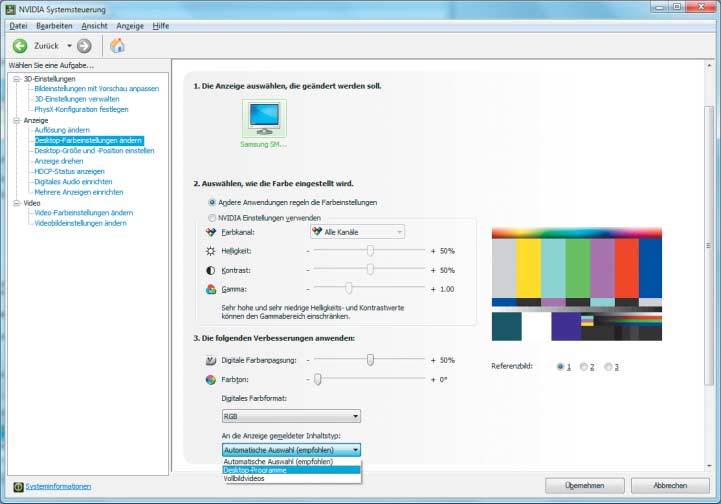Open '3D-Einstellungen verwalten' in the tree

click(77, 99)
